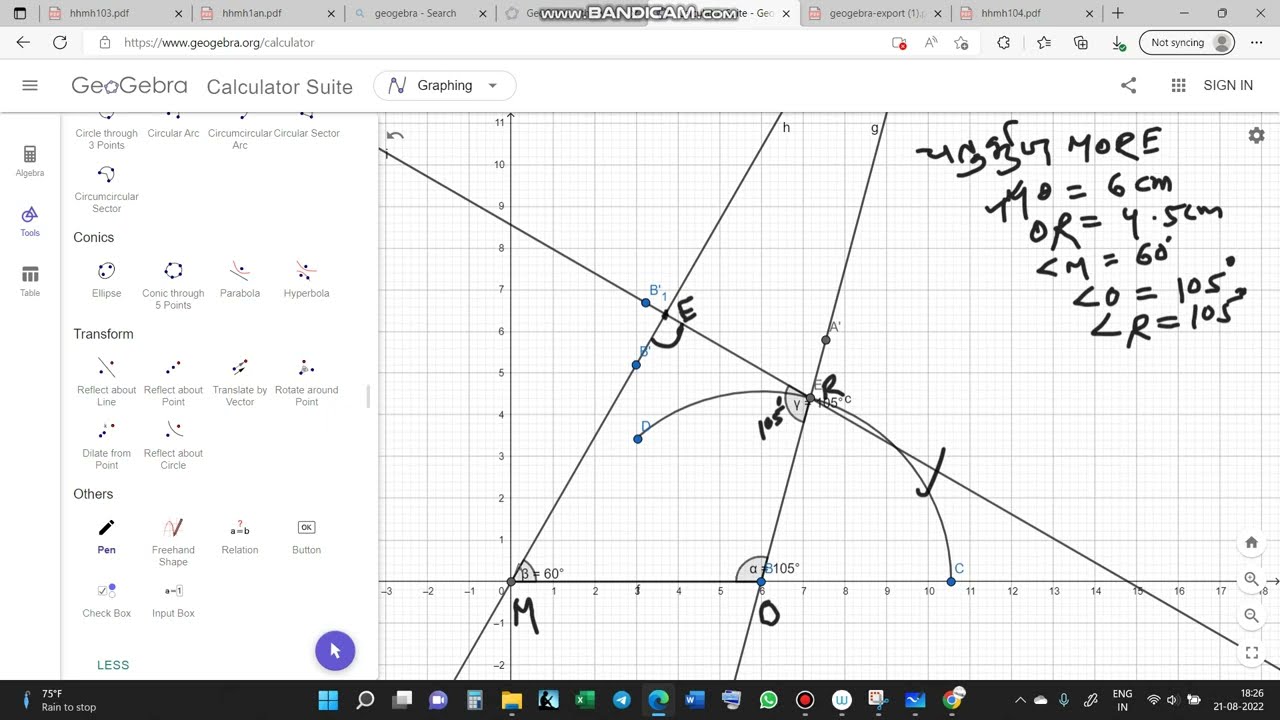Switch to the Tools view
This screenshot has width=1280, height=720.
coord(30,221)
